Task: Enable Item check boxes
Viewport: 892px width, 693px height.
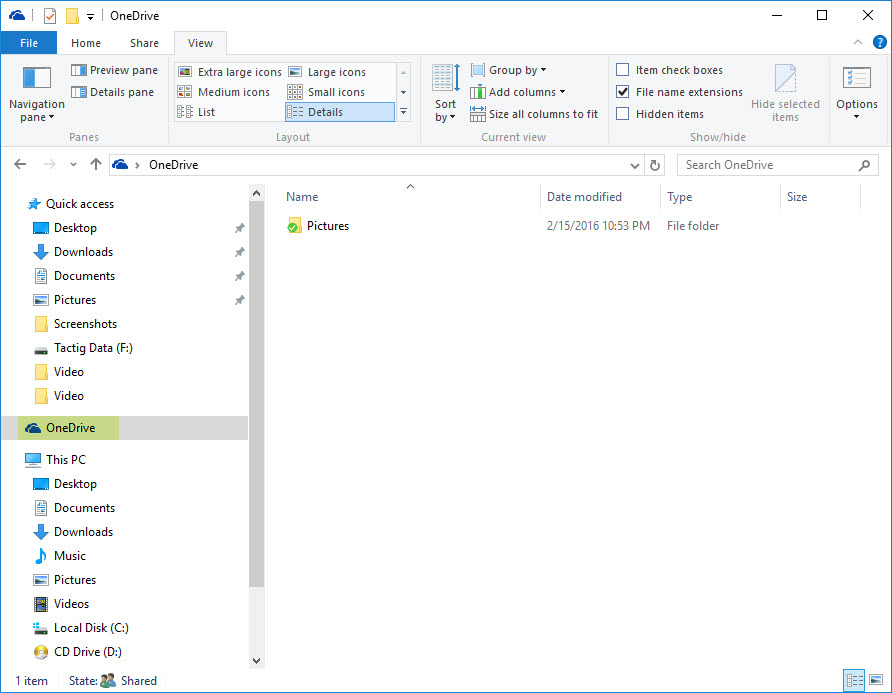Action: 623,70
